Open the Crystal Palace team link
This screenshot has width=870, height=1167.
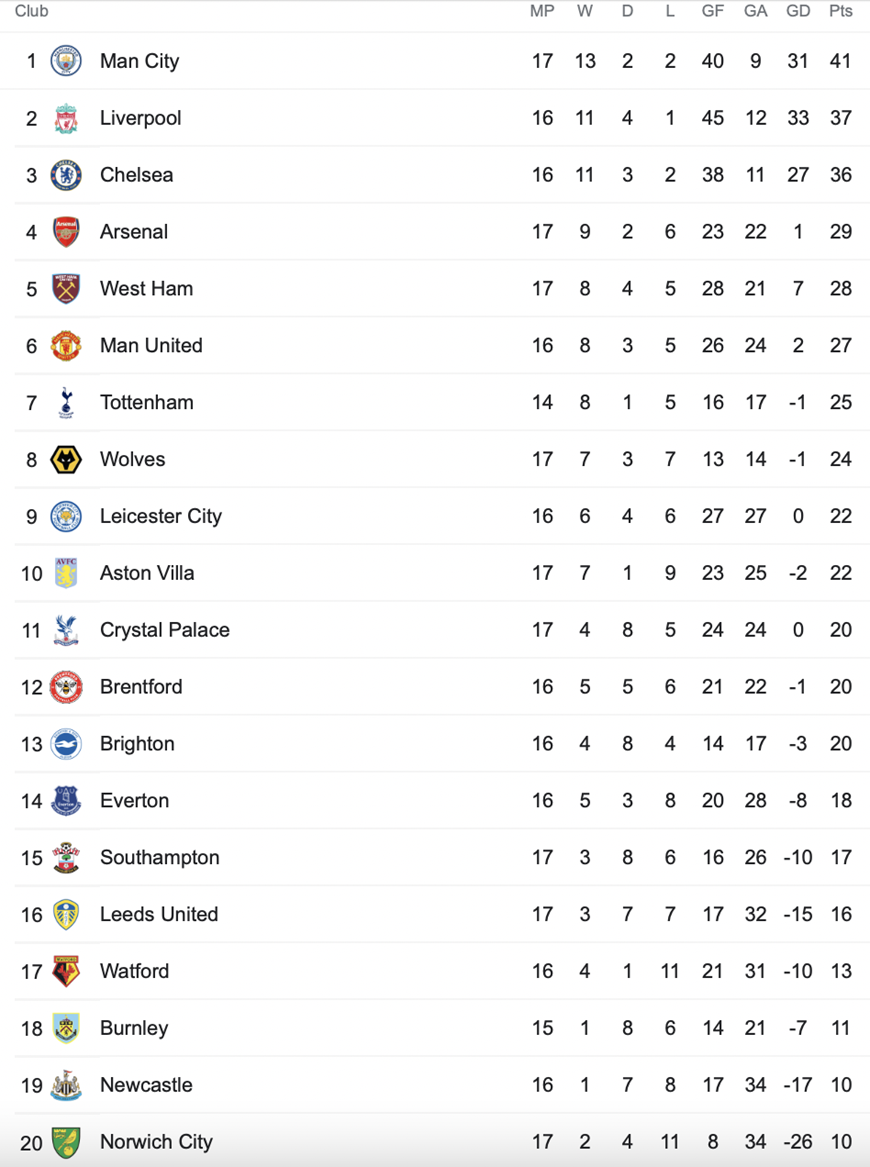(x=165, y=631)
